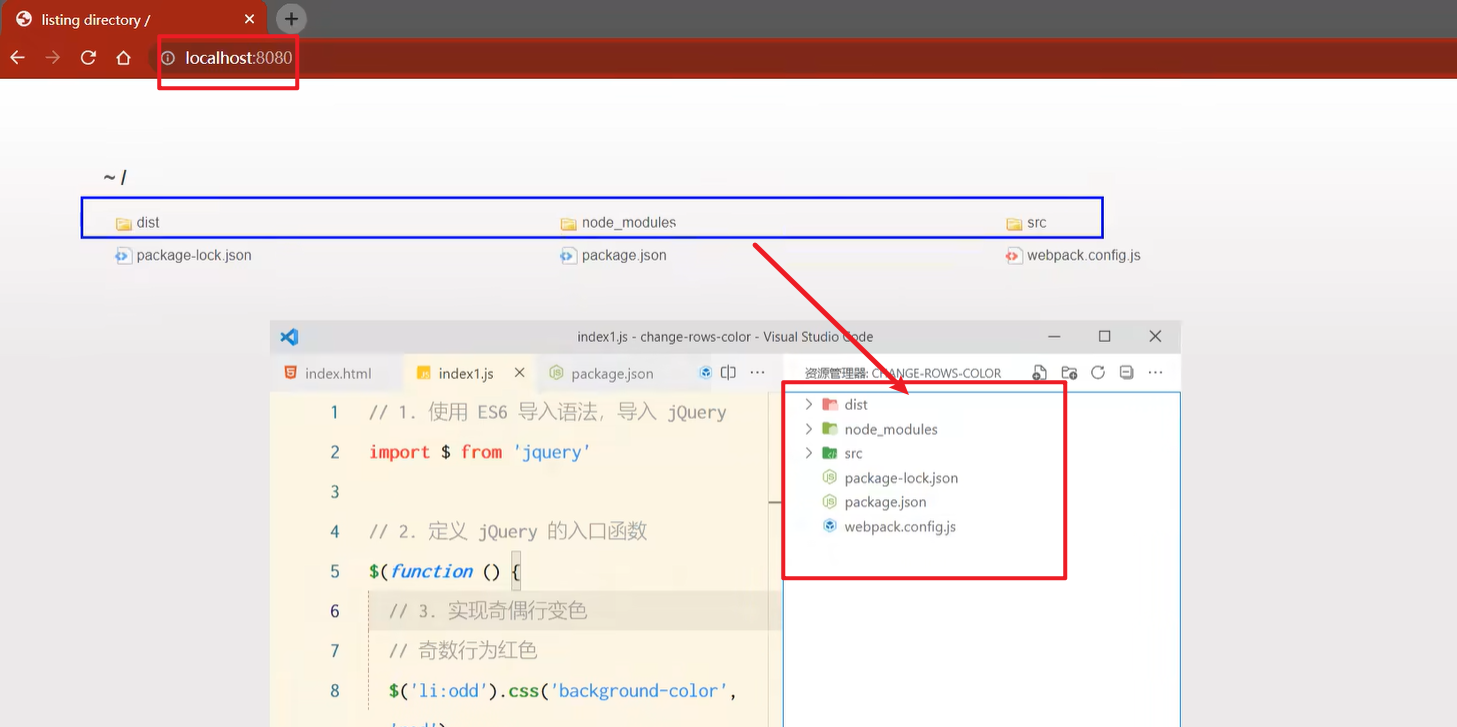The image size is (1457, 727).
Task: Reload the localhost page
Action: tap(88, 58)
